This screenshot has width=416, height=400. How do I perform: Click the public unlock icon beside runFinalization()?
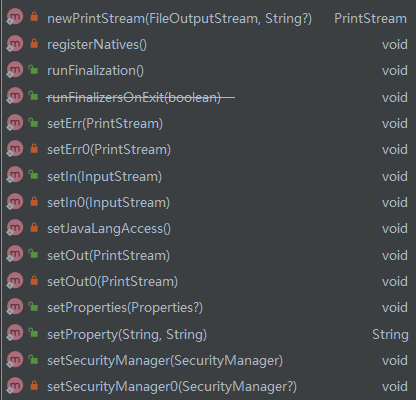[x=33, y=69]
